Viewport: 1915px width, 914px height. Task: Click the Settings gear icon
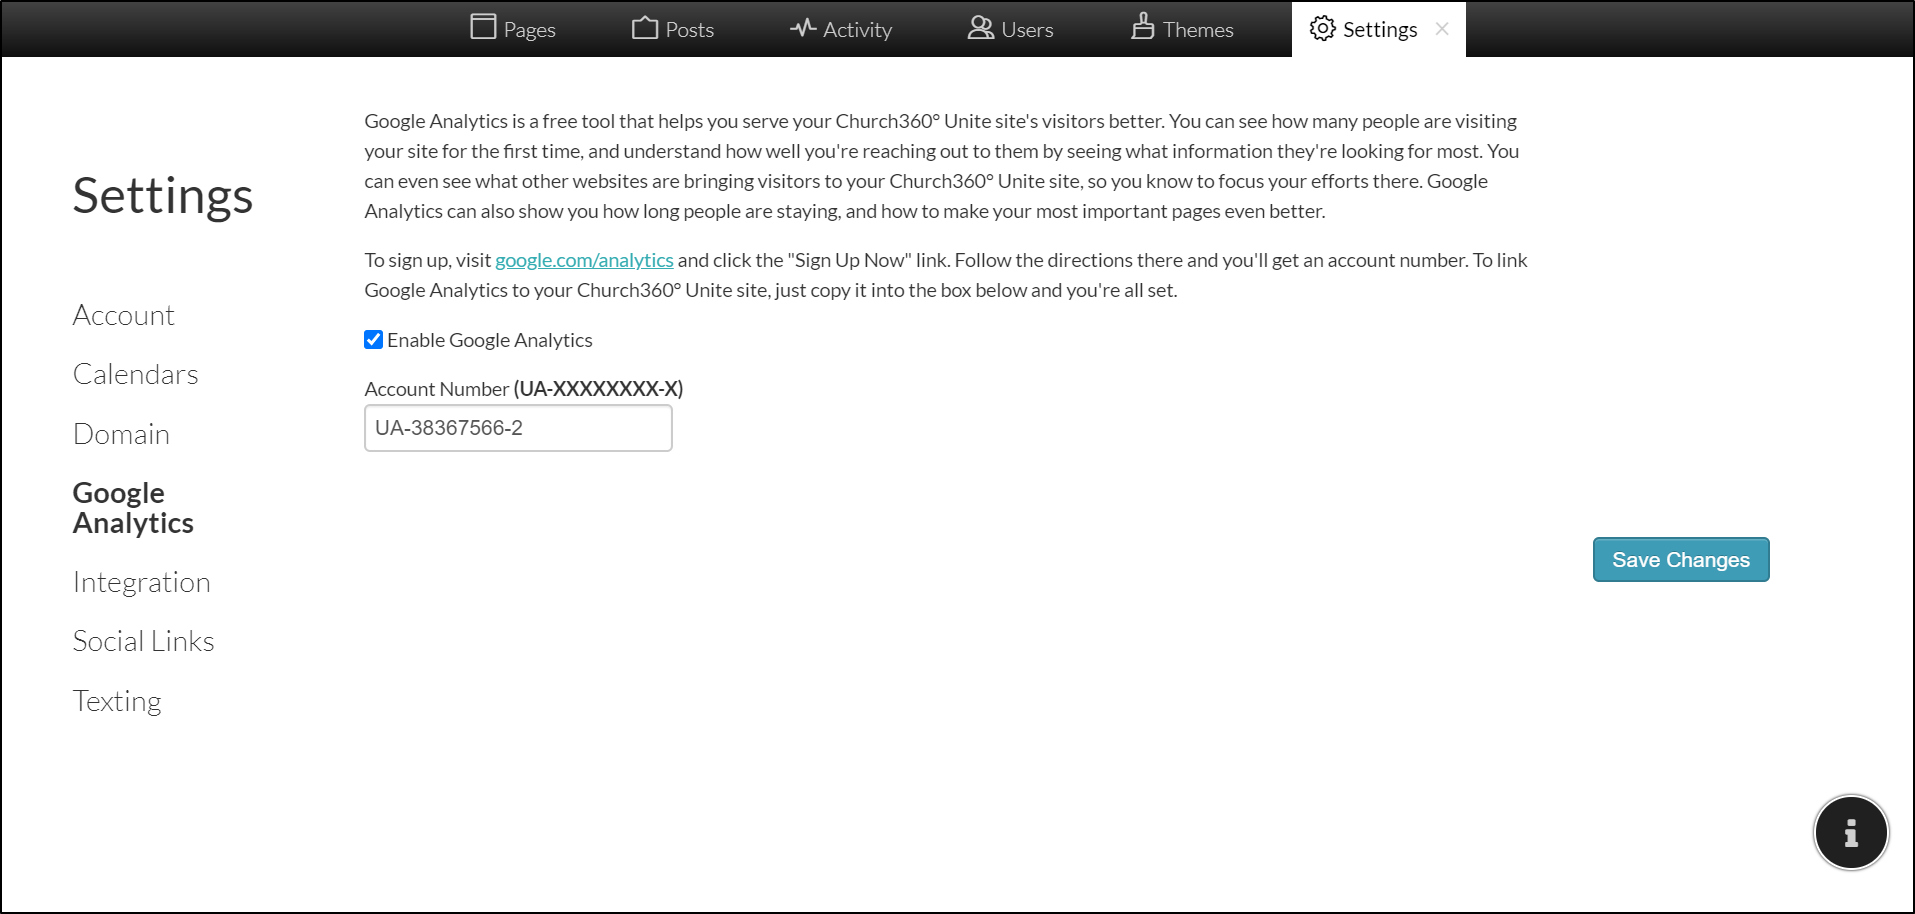(x=1322, y=29)
